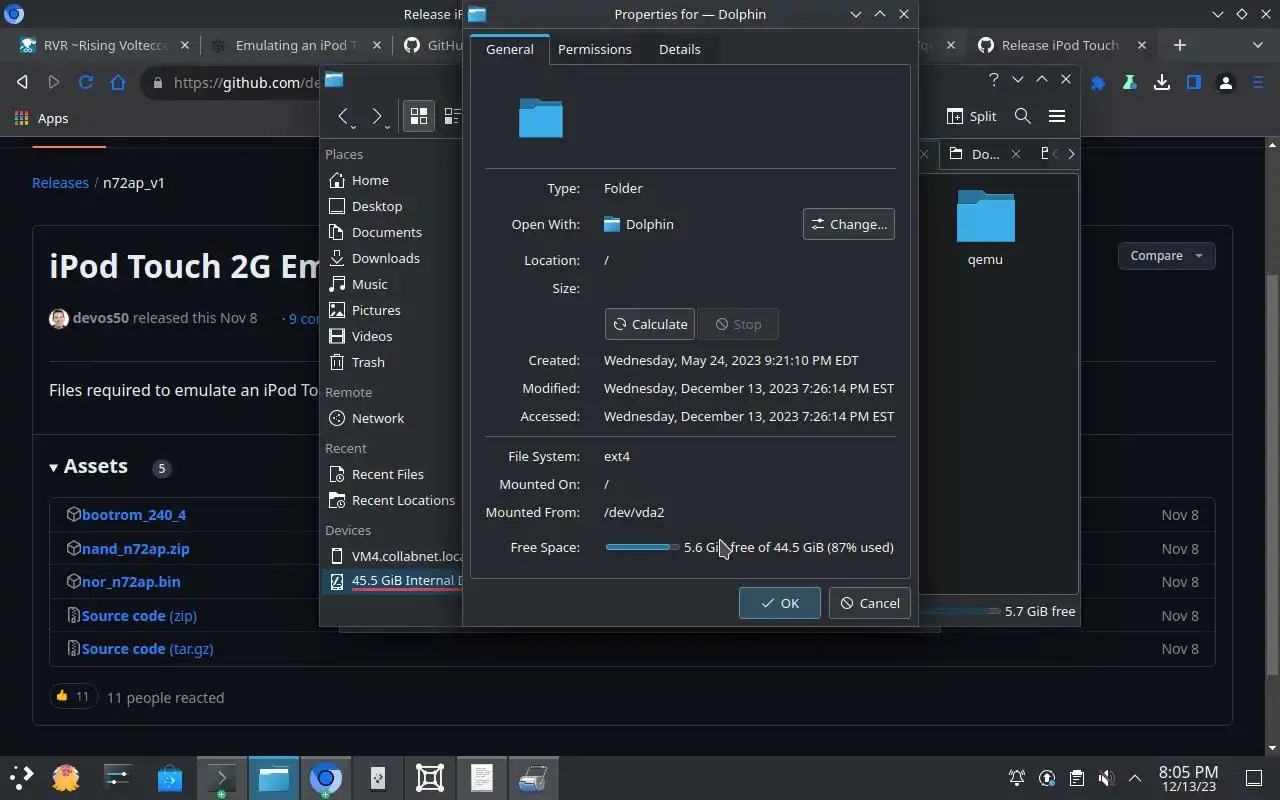The height and width of the screenshot is (800, 1280).
Task: Open browser downloads icon
Action: pos(1161,83)
